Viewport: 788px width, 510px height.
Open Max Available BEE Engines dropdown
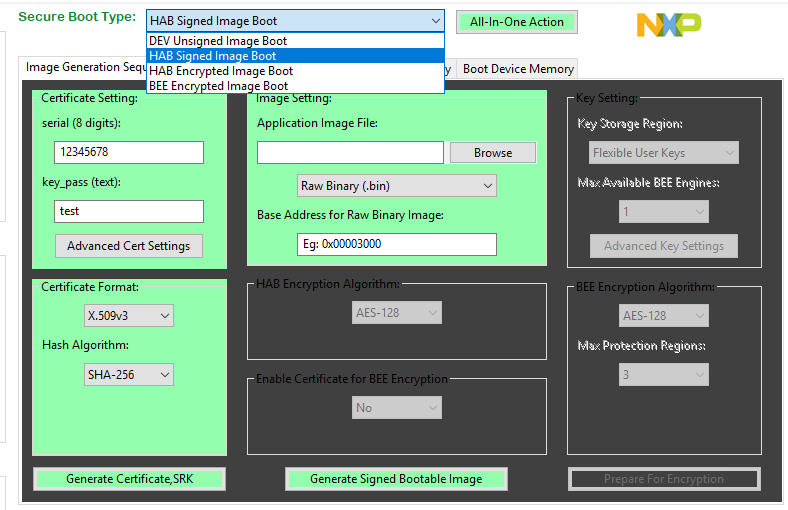pos(664,212)
